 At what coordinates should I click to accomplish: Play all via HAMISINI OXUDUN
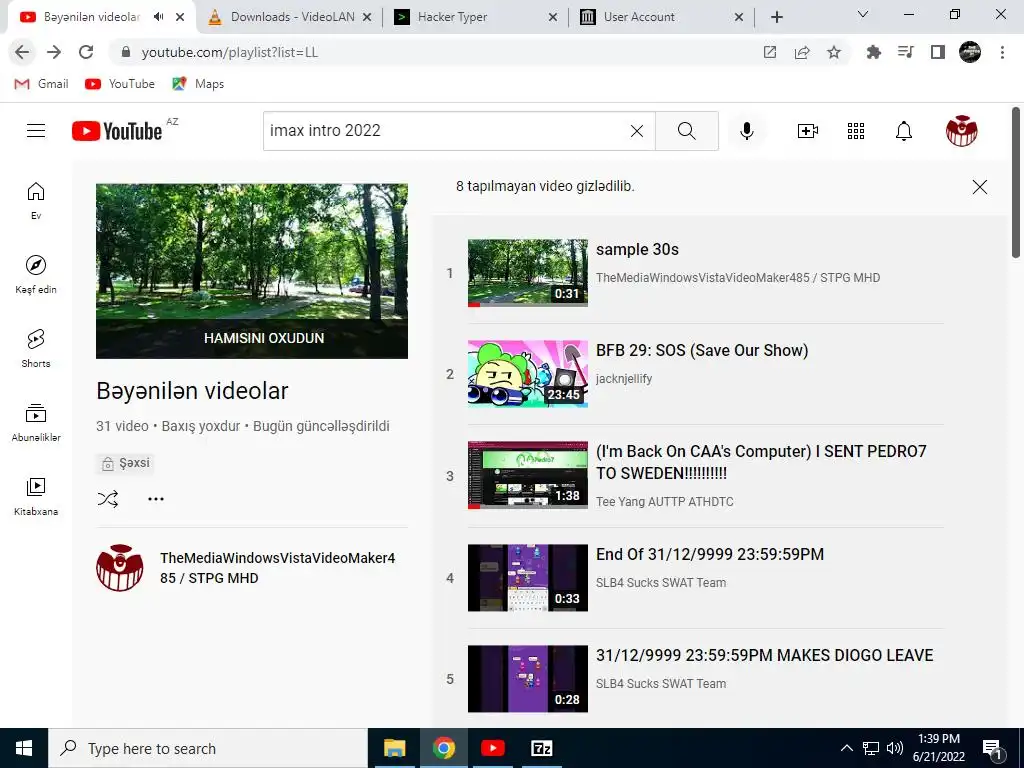coord(264,338)
